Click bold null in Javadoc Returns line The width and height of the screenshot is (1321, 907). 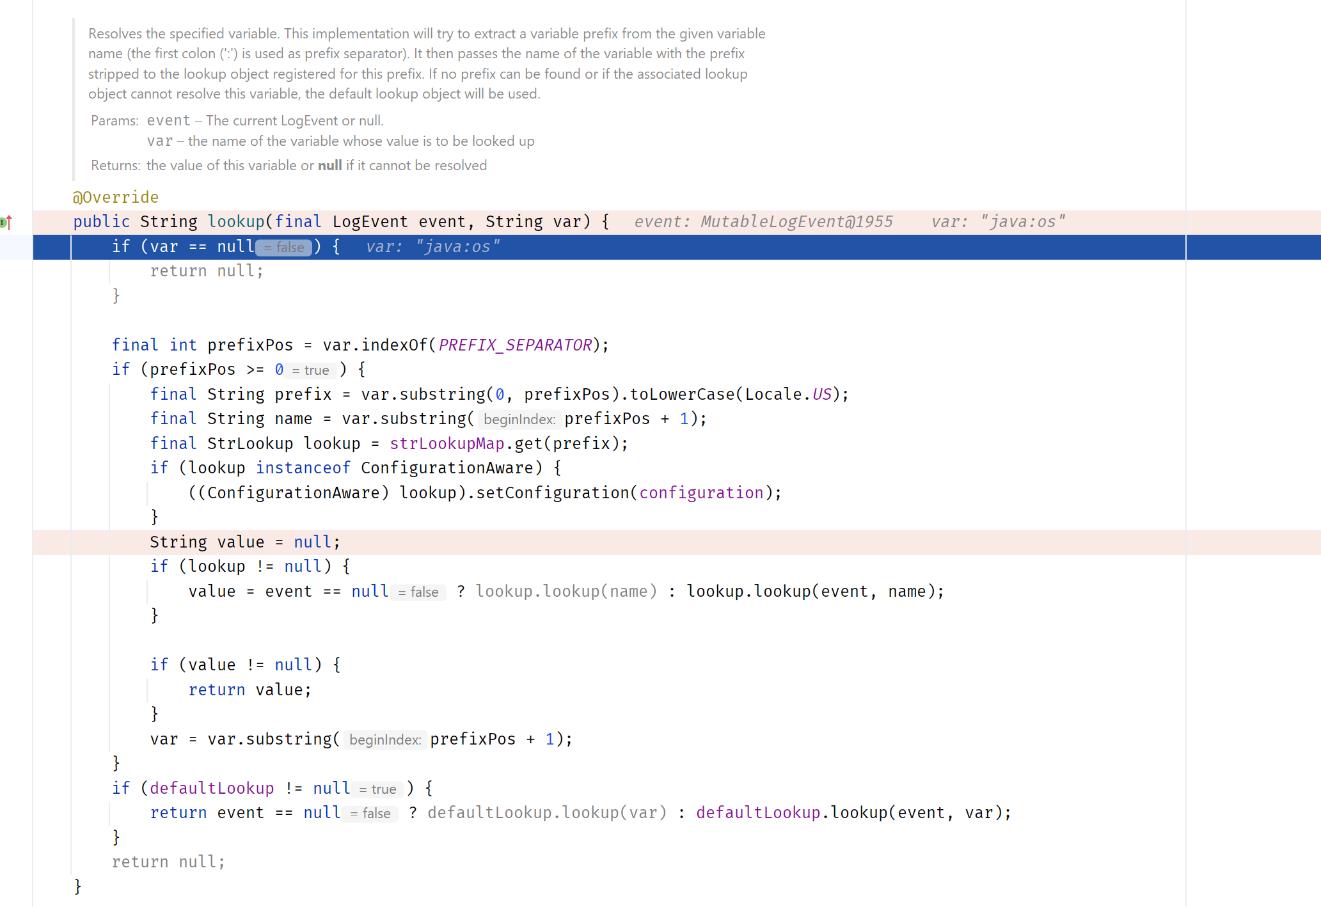[x=330, y=165]
